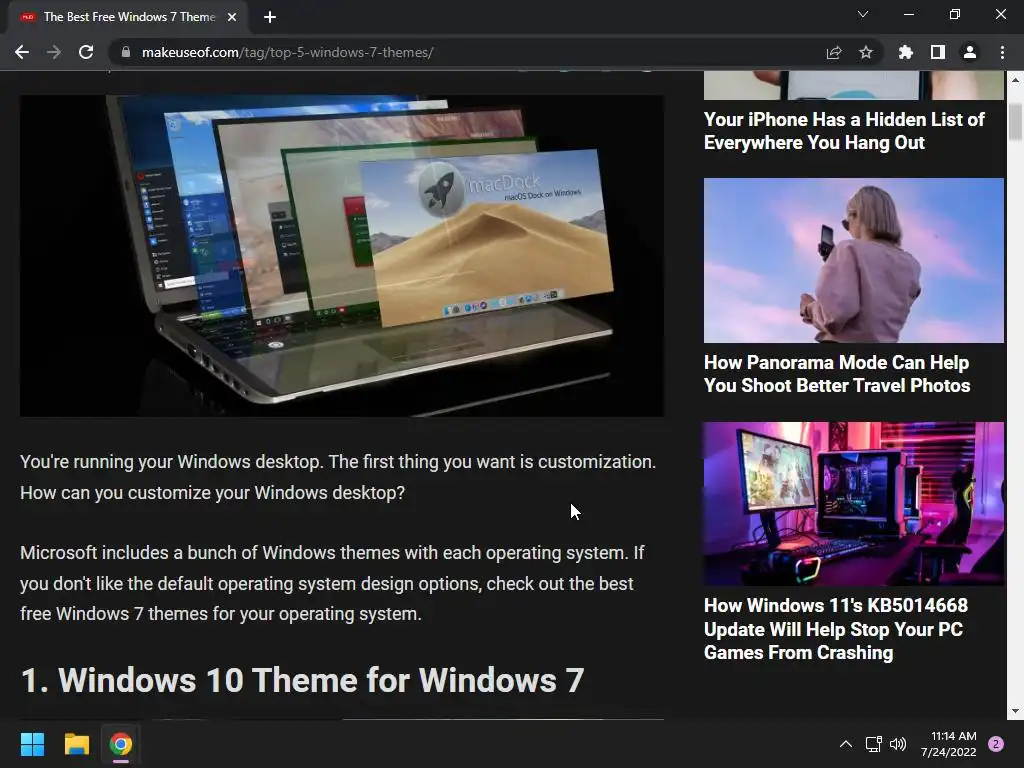Open the clock and date flyout
1024x768 pixels.
pos(949,744)
